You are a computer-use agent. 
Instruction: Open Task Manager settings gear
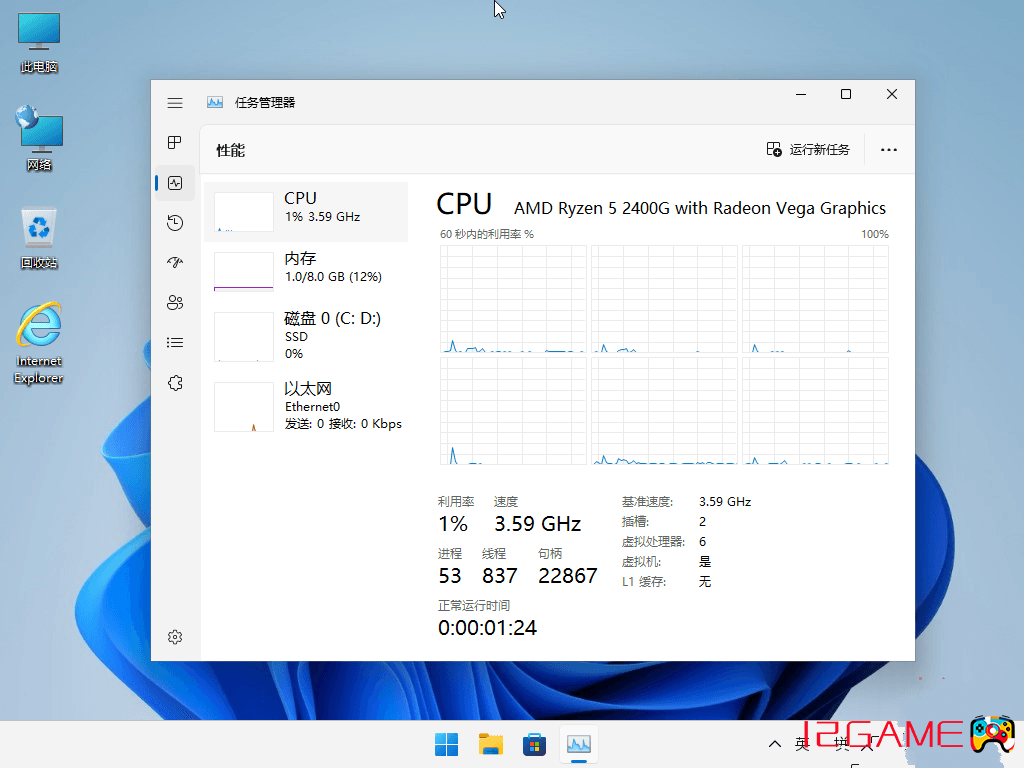(174, 637)
